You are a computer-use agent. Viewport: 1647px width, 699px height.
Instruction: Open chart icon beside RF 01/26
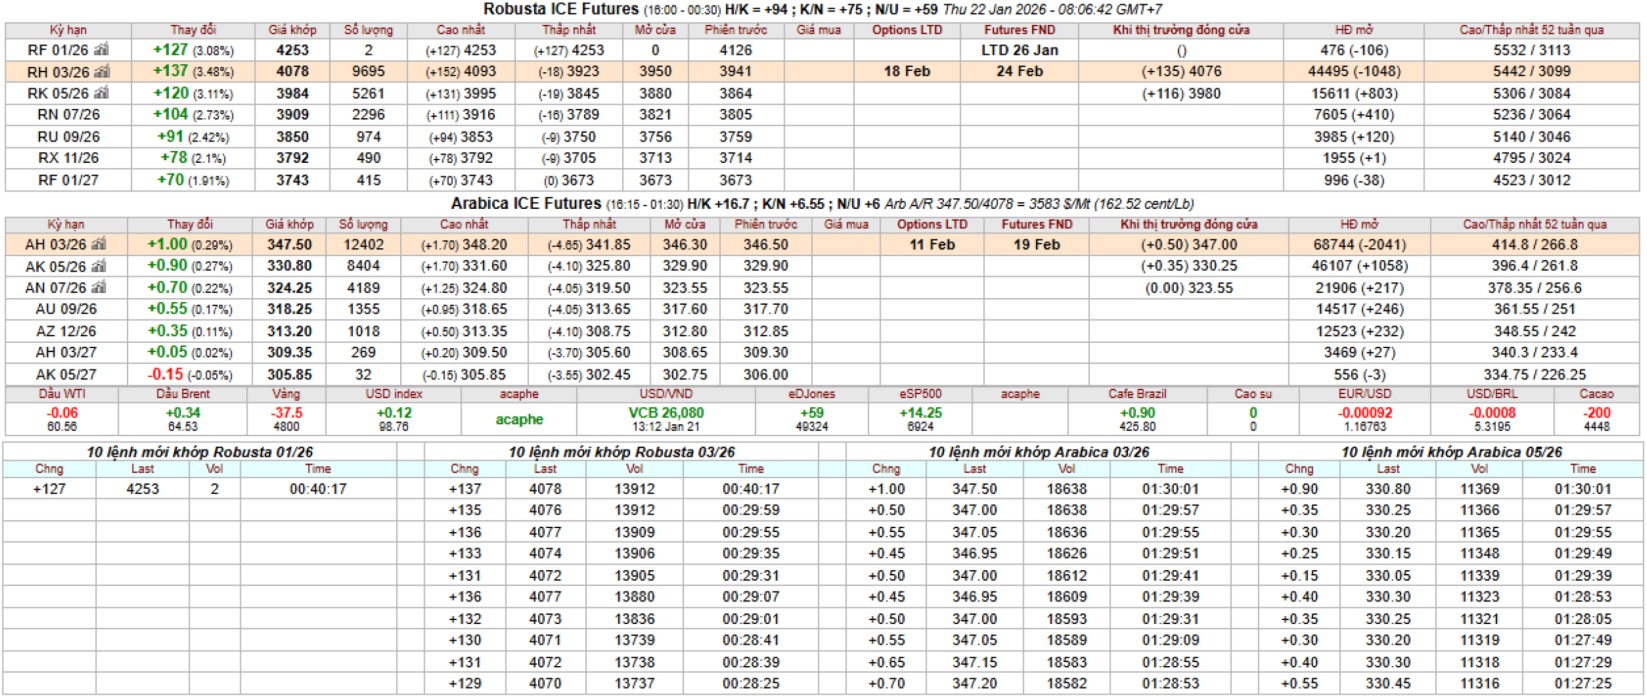pyautogui.click(x=101, y=49)
